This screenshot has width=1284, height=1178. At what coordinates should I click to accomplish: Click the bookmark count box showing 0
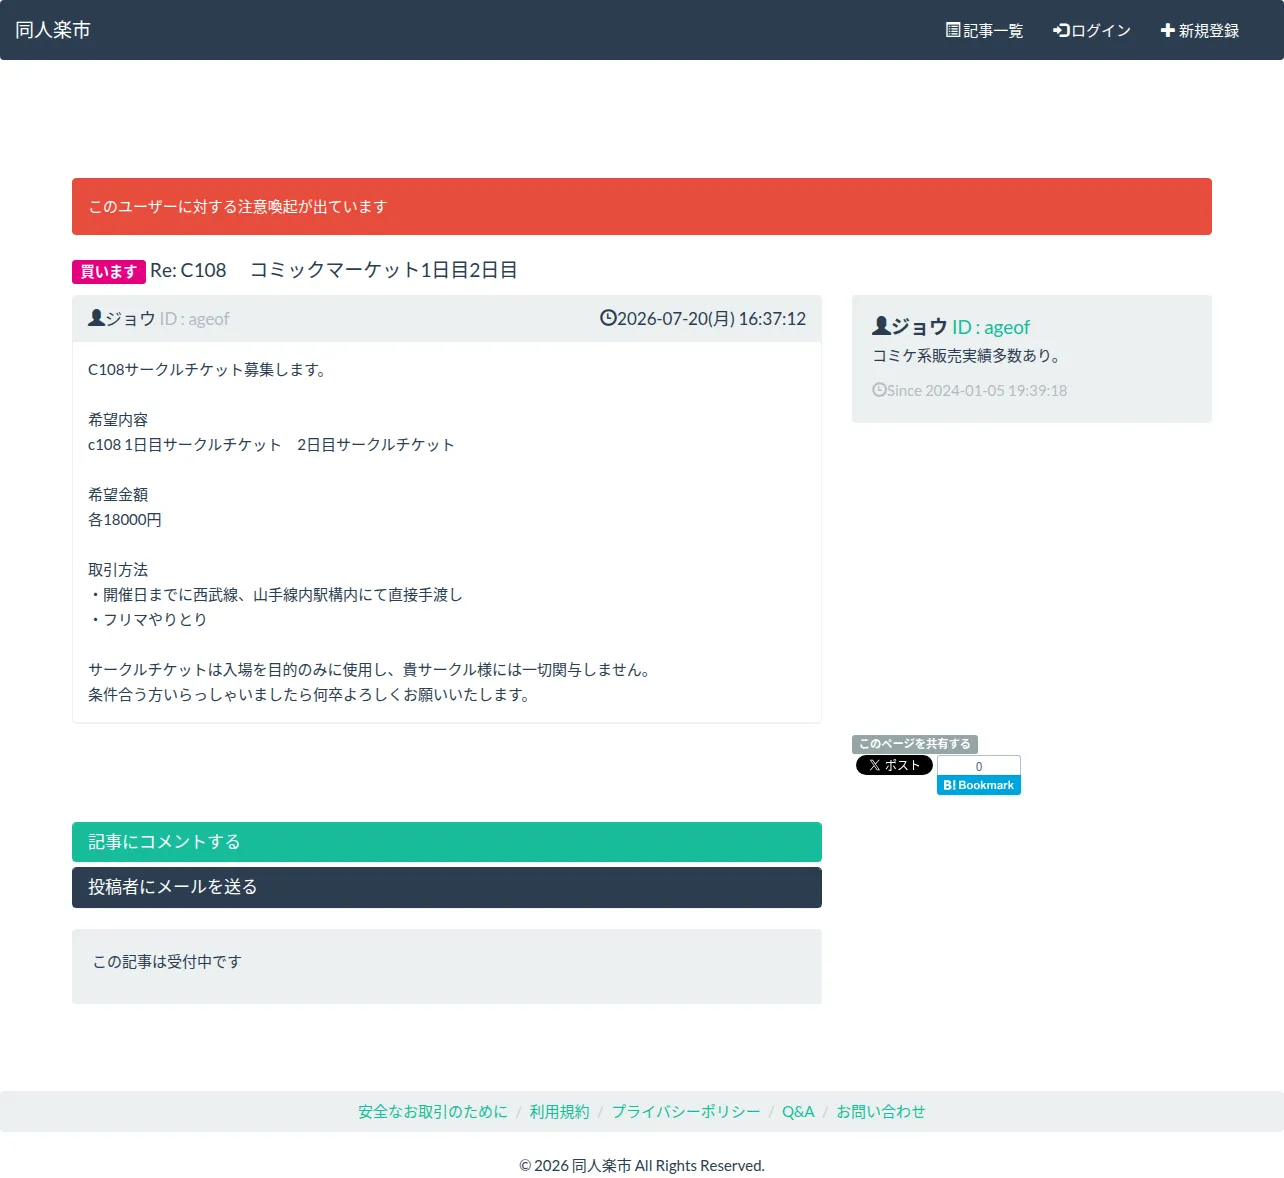979,766
